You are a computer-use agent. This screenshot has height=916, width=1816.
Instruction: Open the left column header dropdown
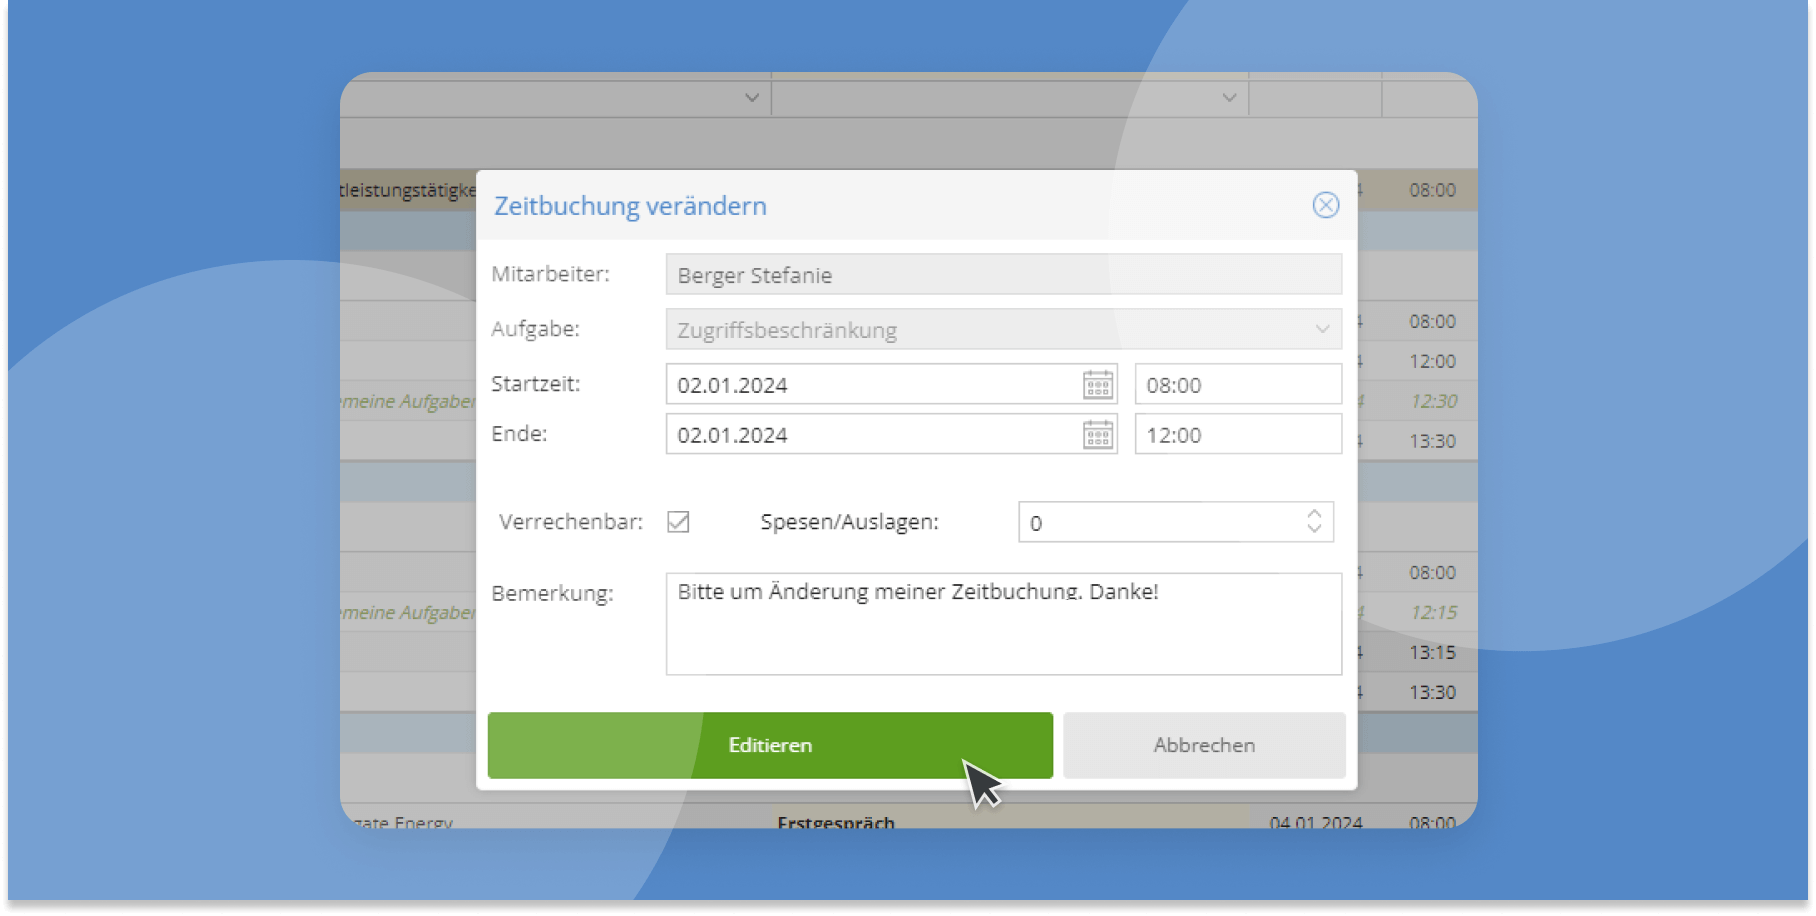tap(752, 98)
